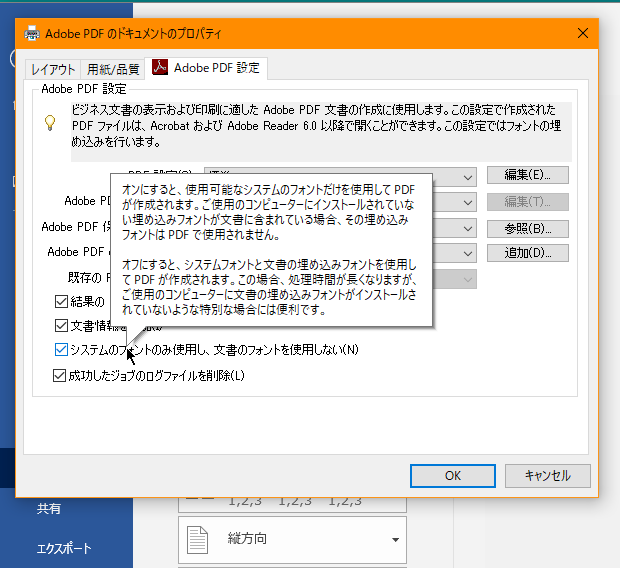Open the 用紙/品質 tab

(x=113, y=69)
